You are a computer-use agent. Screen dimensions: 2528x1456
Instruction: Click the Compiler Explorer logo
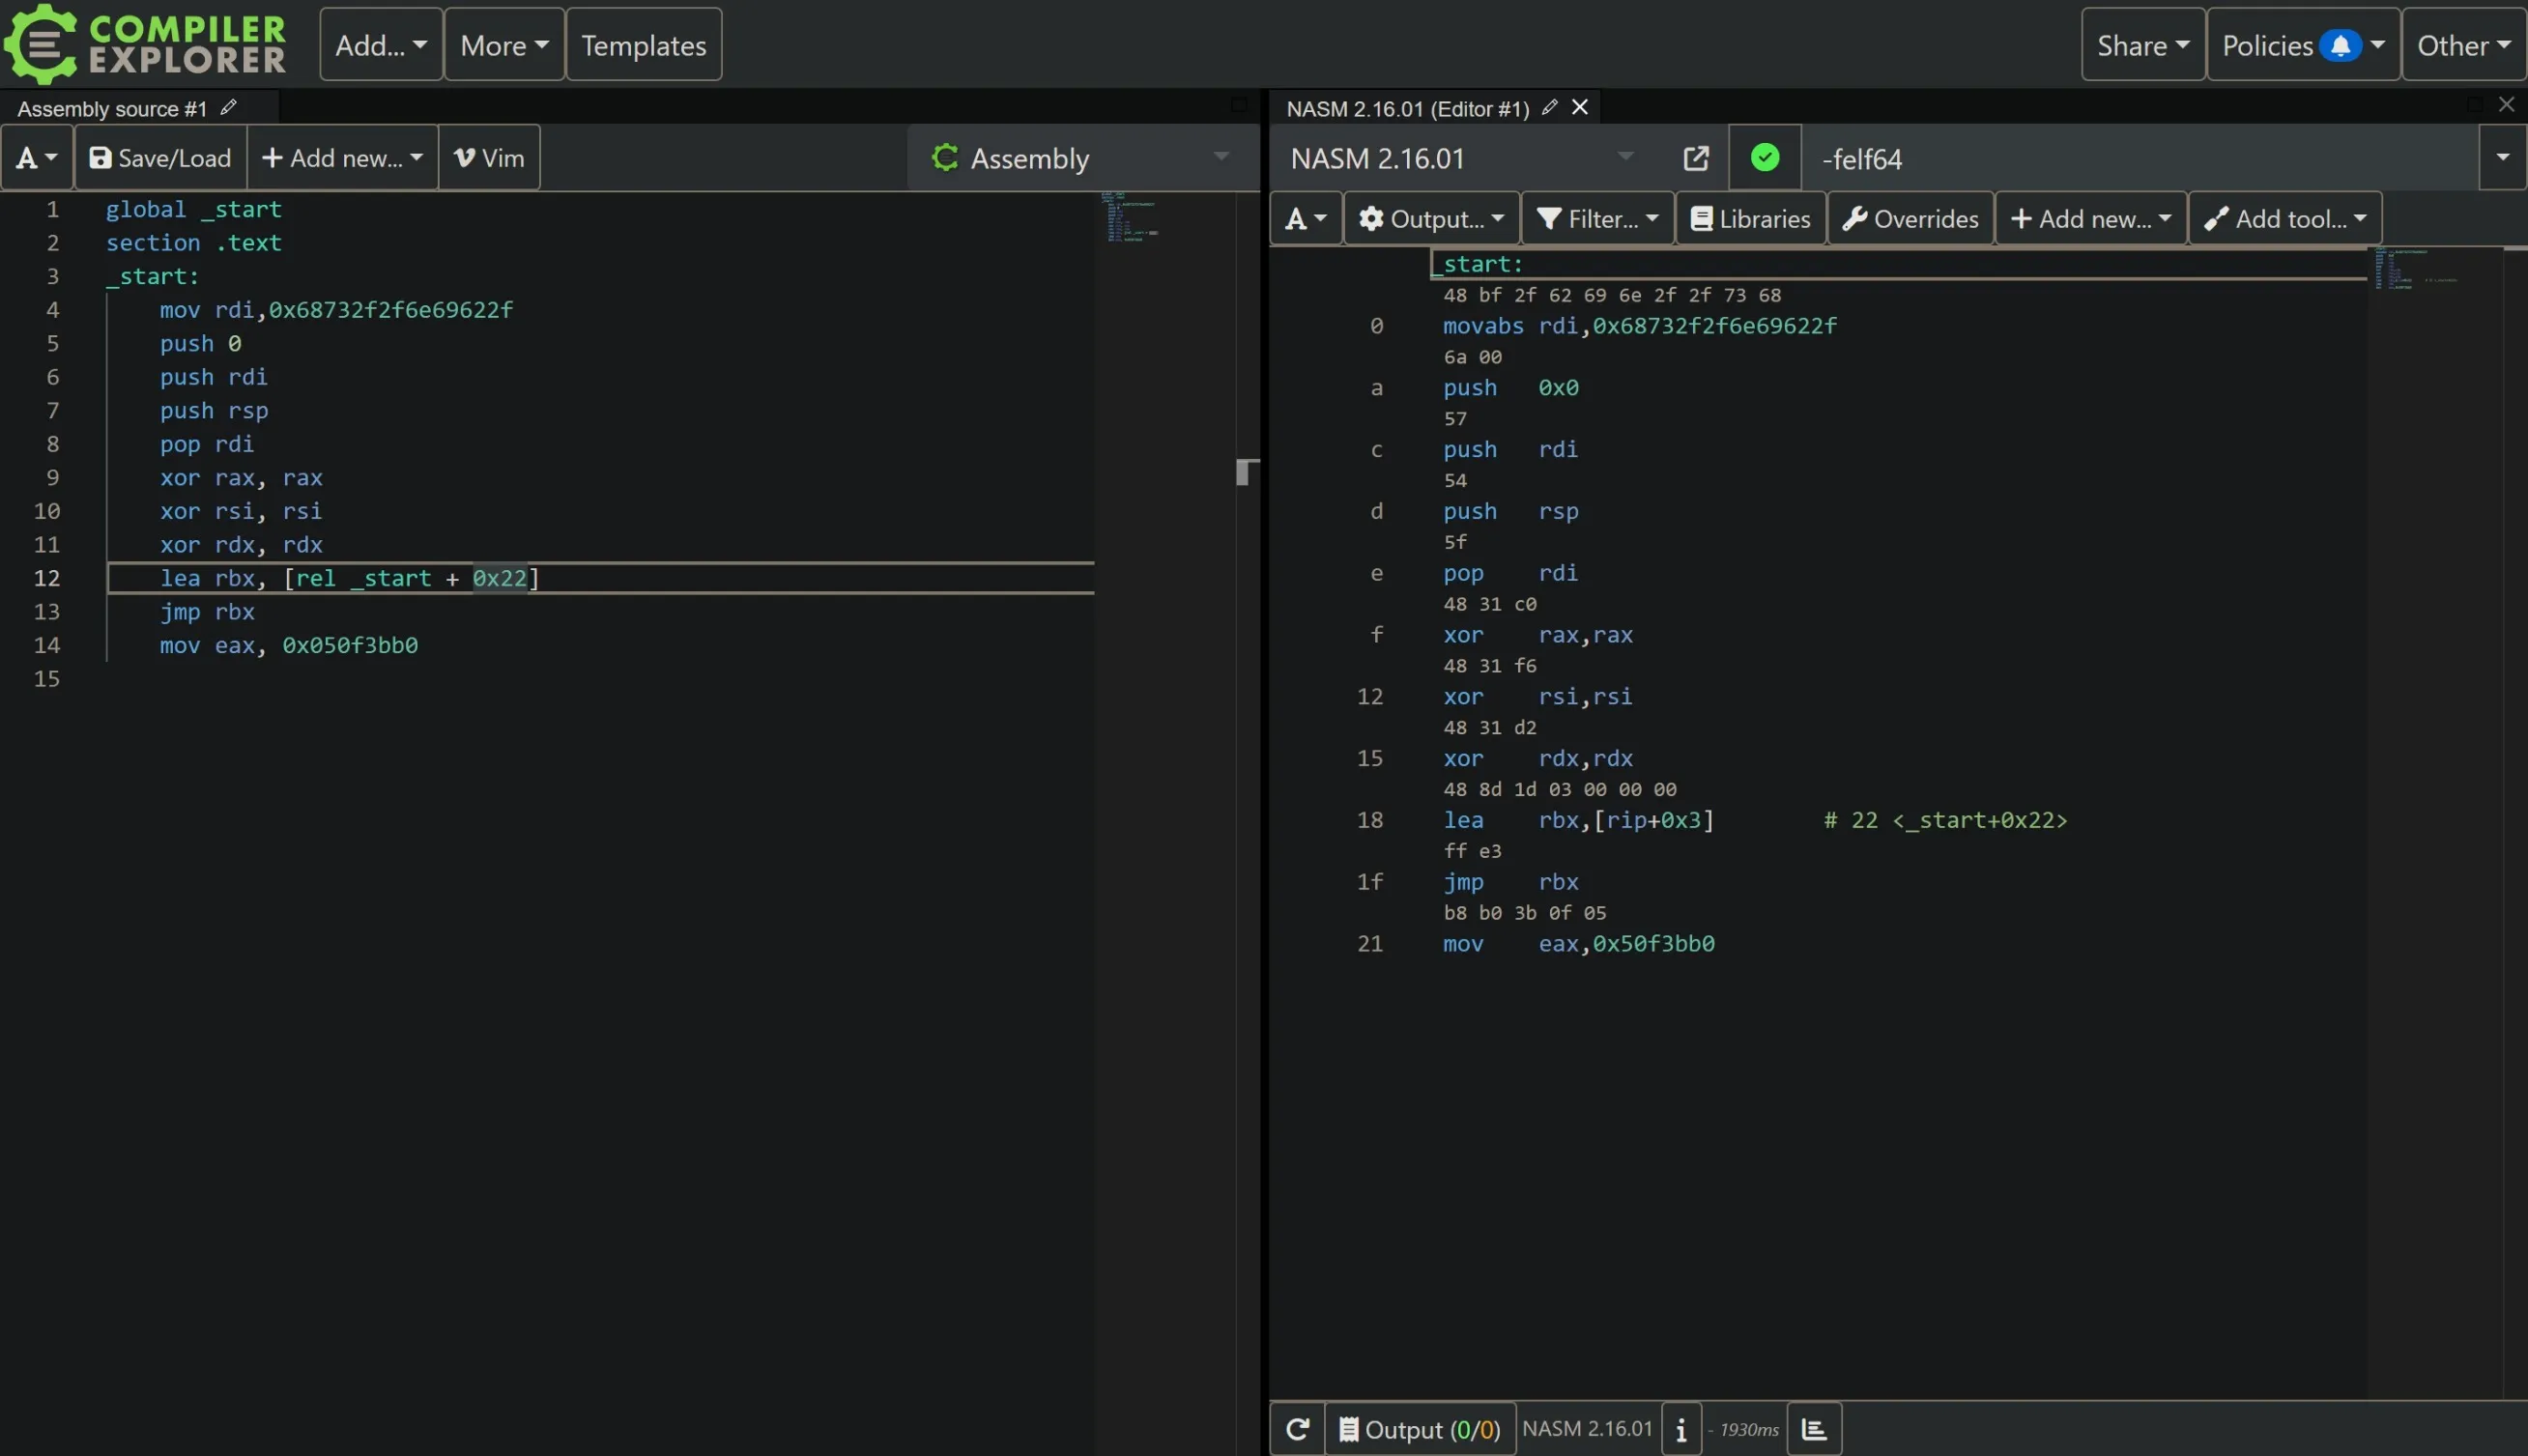point(146,44)
